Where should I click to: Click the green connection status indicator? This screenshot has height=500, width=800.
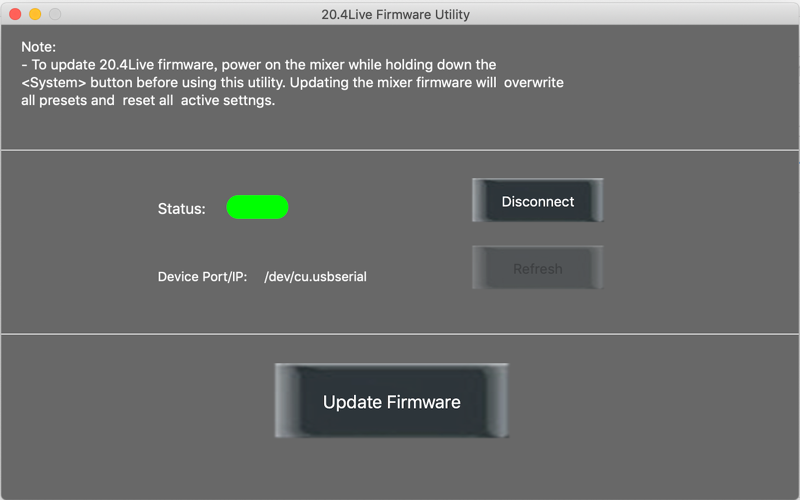point(257,207)
